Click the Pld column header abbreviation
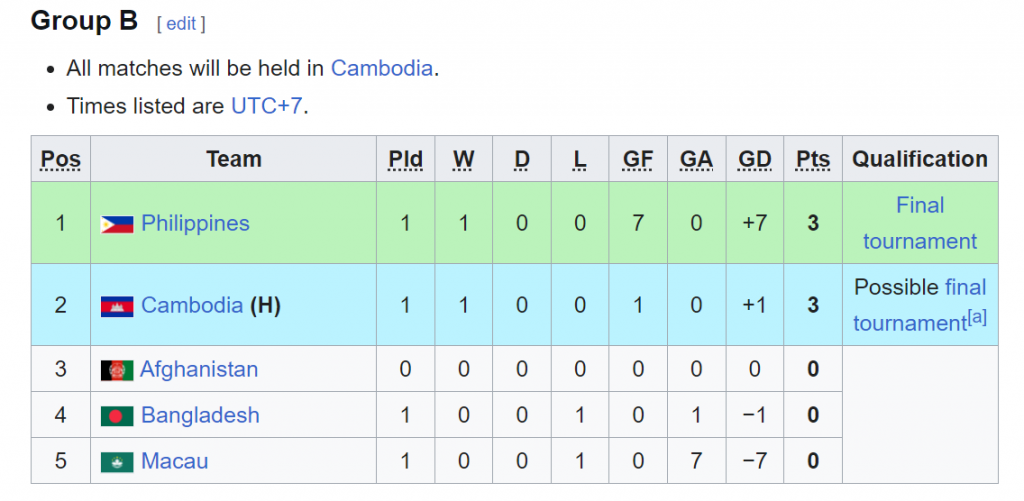Image resolution: width=1024 pixels, height=501 pixels. click(x=406, y=159)
